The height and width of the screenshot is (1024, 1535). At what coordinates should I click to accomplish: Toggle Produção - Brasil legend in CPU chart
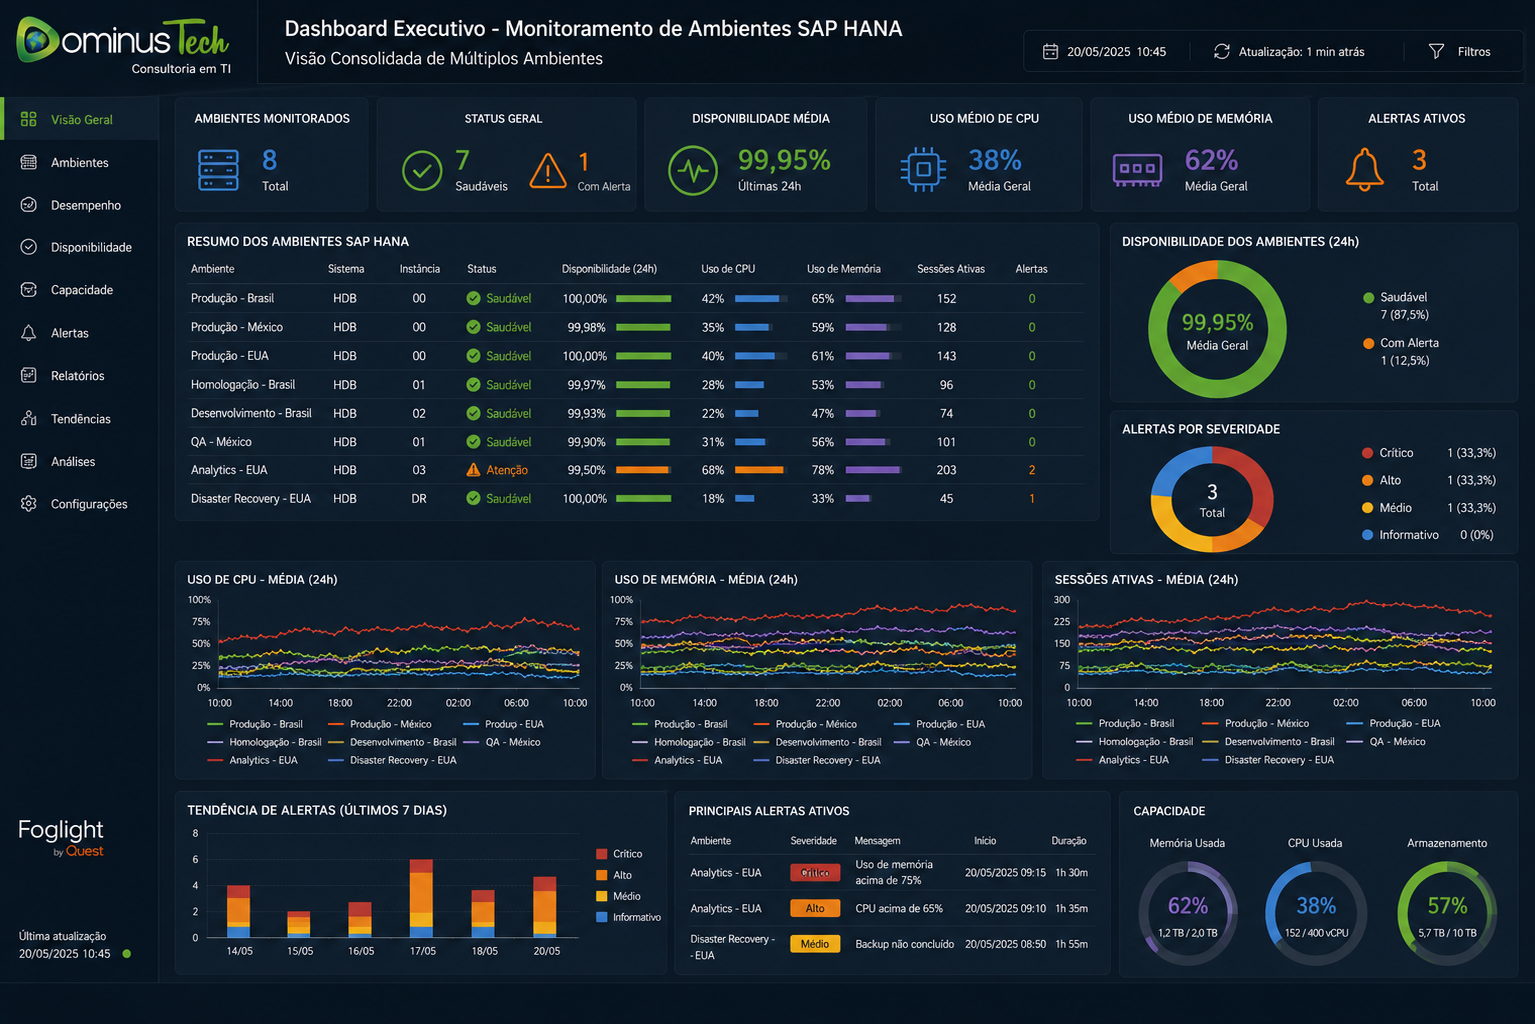255,724
